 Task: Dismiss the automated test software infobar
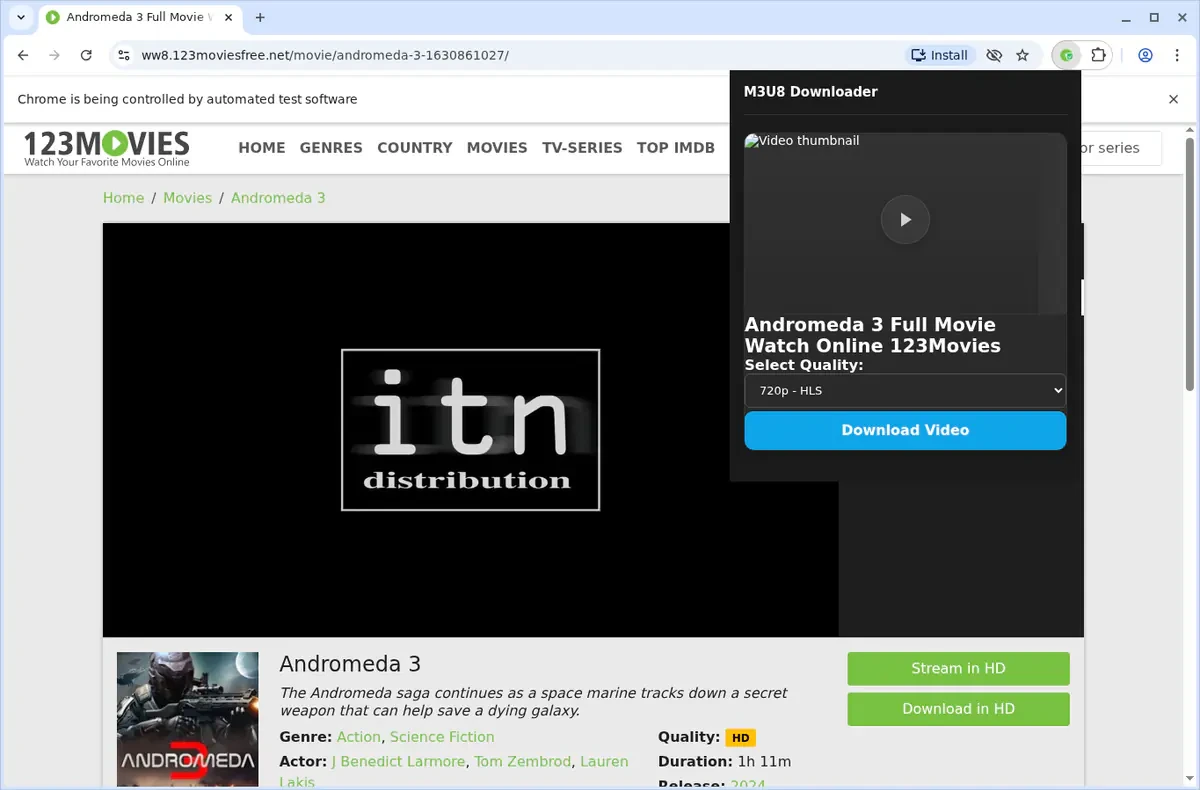pos(1174,99)
